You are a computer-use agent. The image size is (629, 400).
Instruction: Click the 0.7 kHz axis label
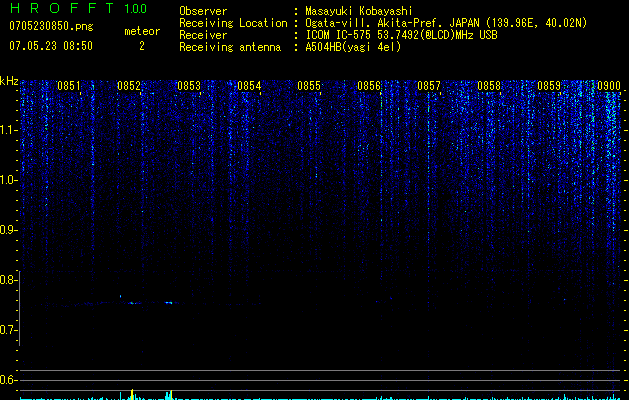pos(8,330)
